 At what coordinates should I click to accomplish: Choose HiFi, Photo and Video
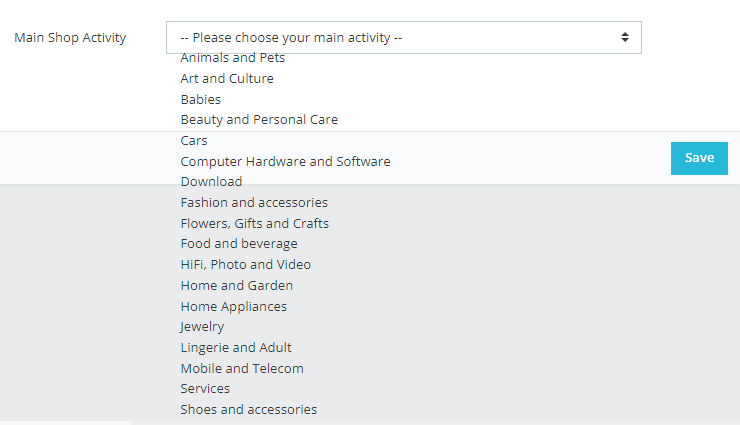click(245, 264)
